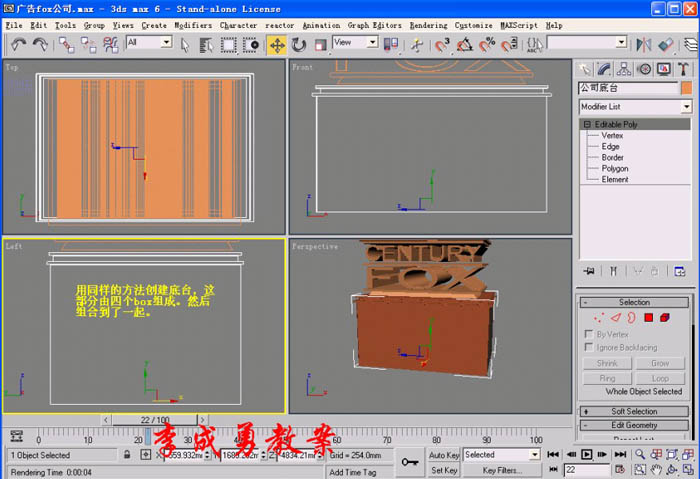
Task: Collapse the Selection rollout
Action: coord(634,302)
